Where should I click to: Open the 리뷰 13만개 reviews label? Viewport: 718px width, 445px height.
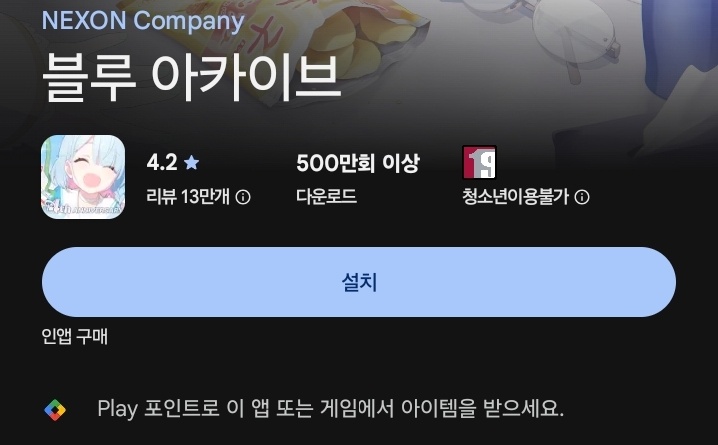[188, 197]
